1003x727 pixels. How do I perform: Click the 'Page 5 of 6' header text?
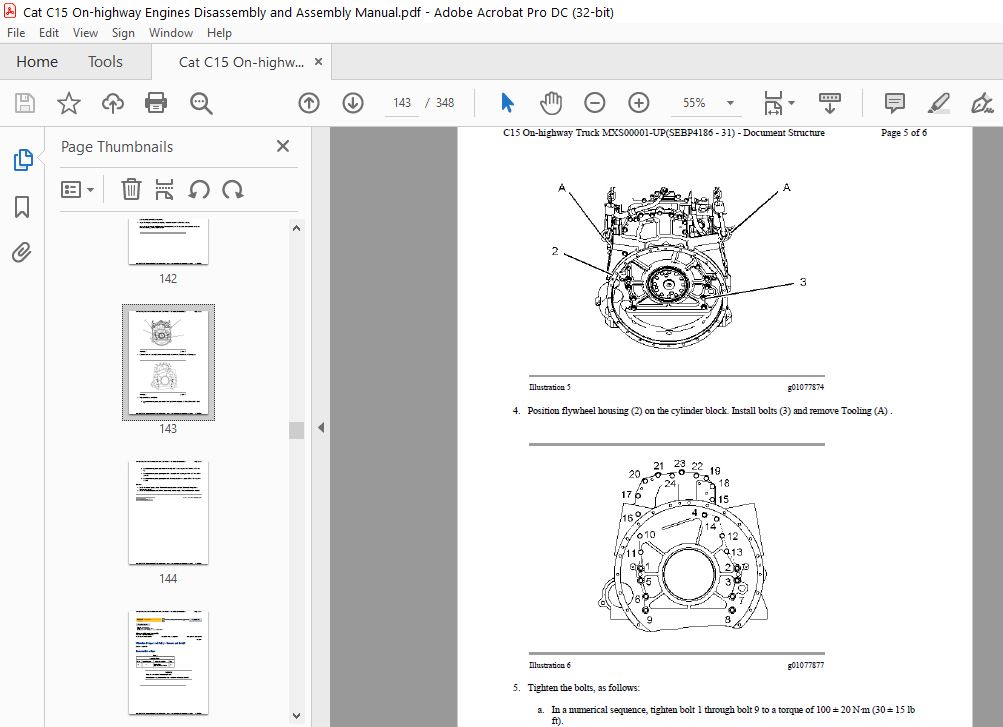click(x=903, y=132)
